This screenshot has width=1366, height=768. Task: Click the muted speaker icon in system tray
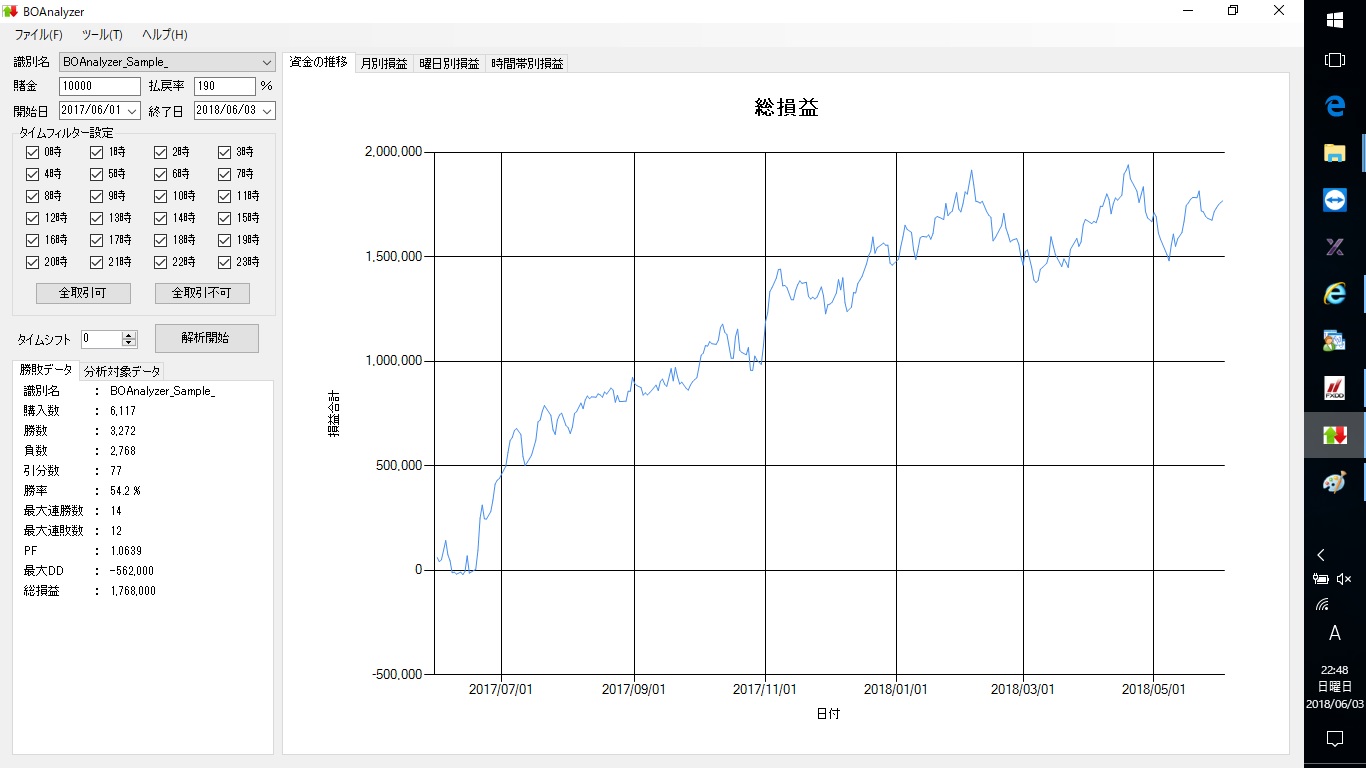1345,578
